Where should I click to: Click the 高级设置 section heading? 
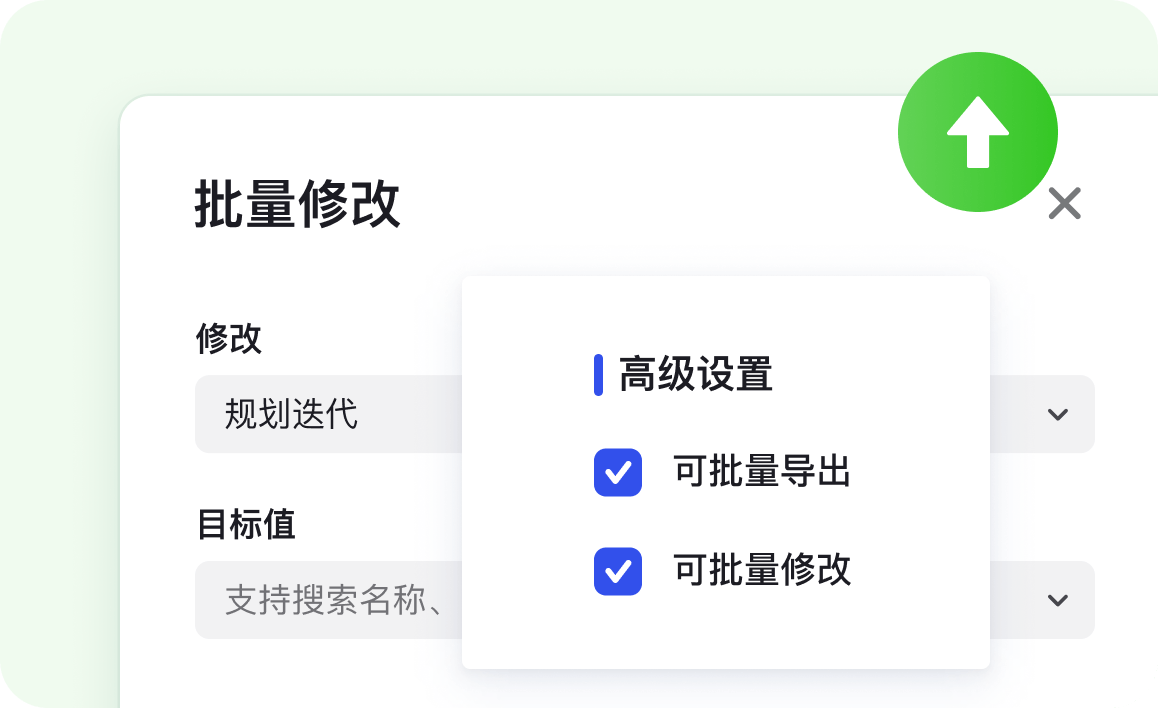click(x=696, y=375)
